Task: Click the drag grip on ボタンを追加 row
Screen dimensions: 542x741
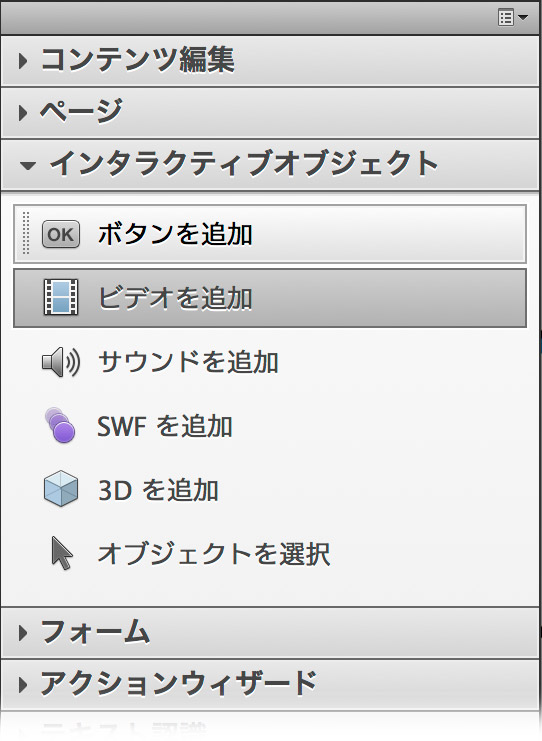Action: [26, 233]
